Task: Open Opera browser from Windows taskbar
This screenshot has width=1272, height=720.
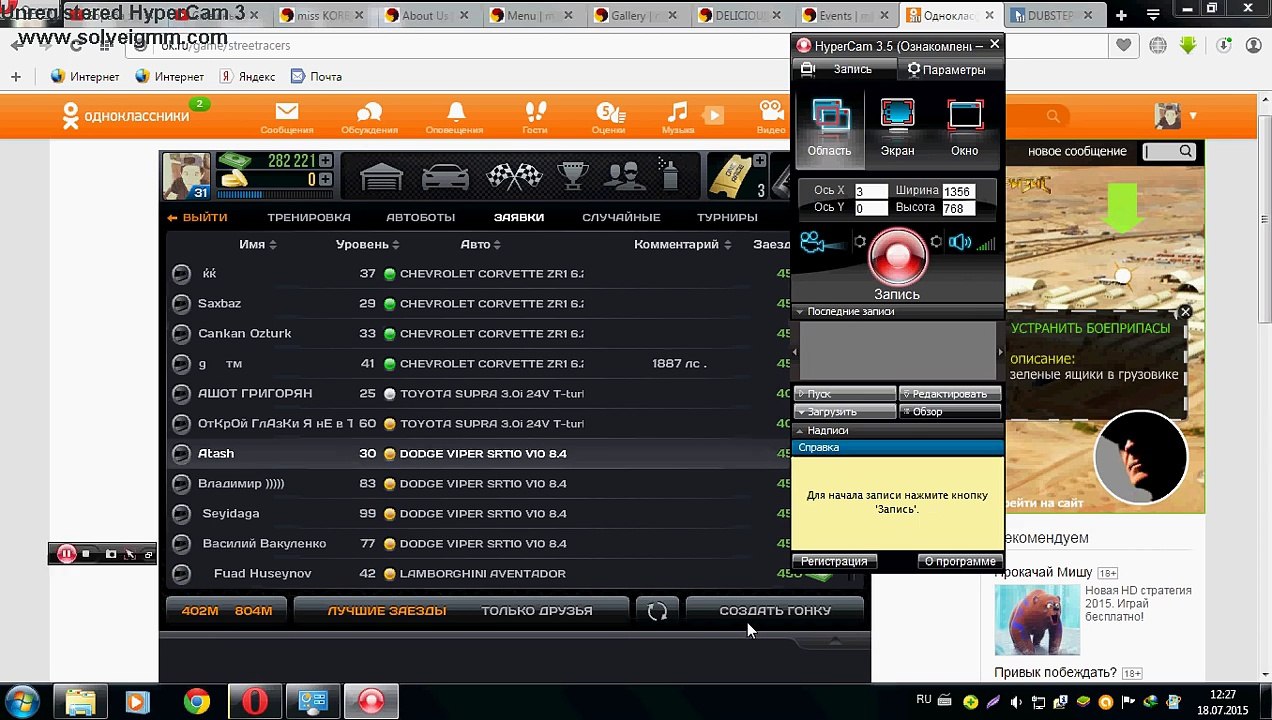Action: pyautogui.click(x=254, y=702)
